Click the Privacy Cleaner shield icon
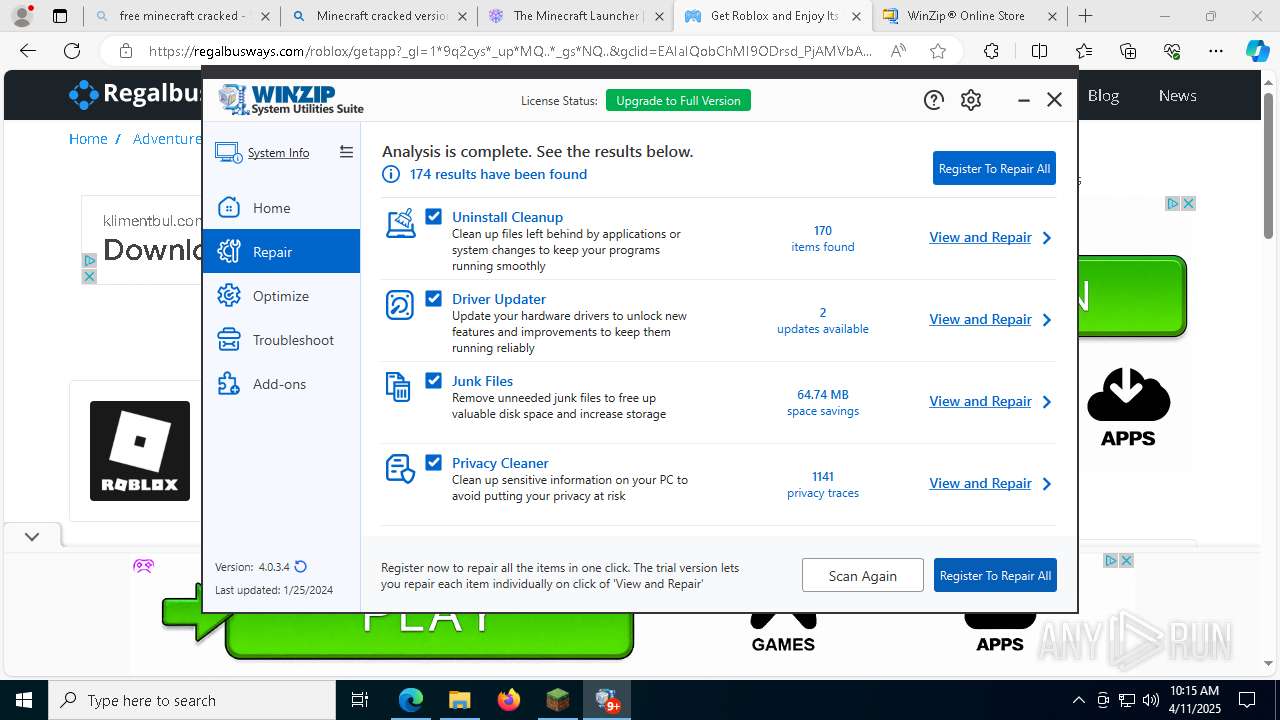 [400, 469]
